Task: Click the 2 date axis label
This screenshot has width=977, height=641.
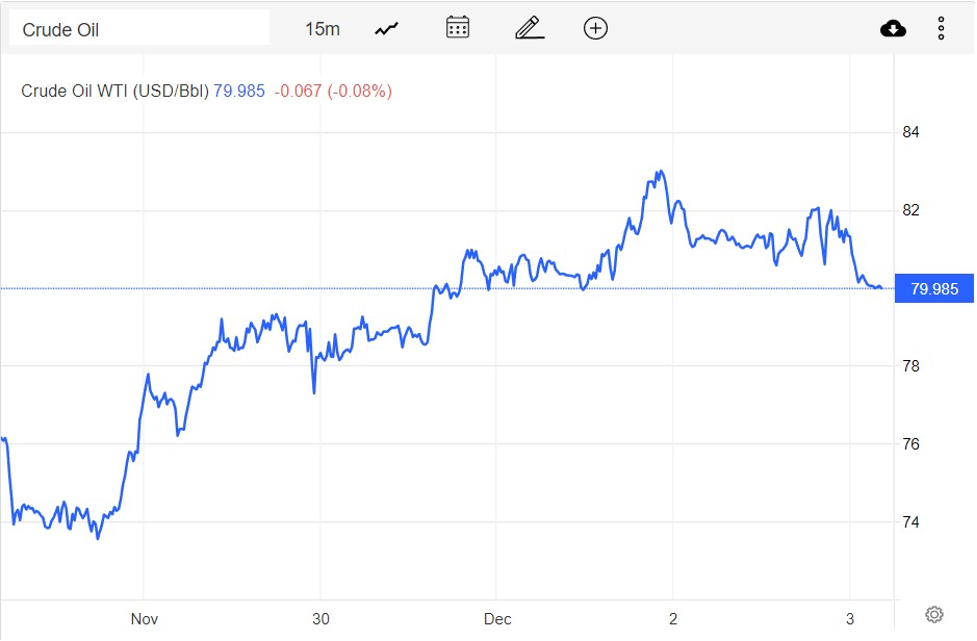Action: 673,619
